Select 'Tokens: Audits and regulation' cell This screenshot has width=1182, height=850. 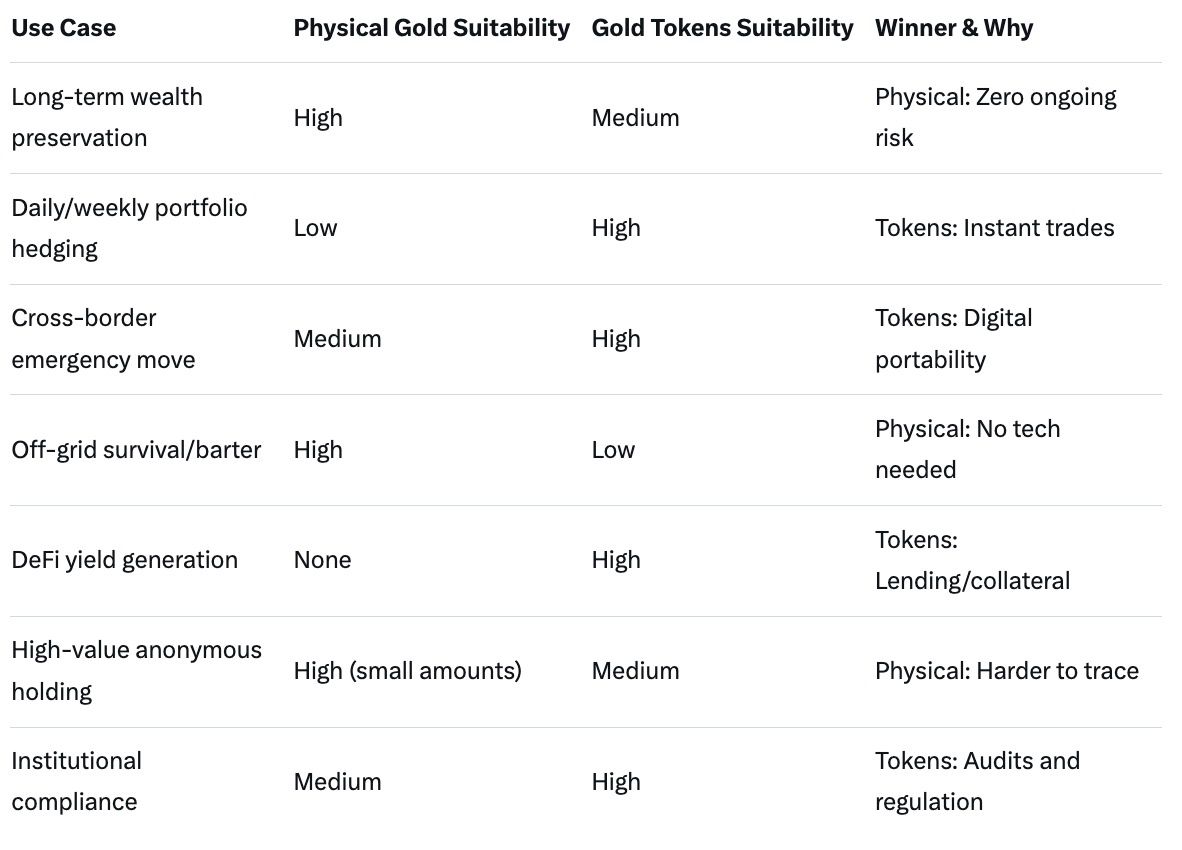(x=977, y=781)
